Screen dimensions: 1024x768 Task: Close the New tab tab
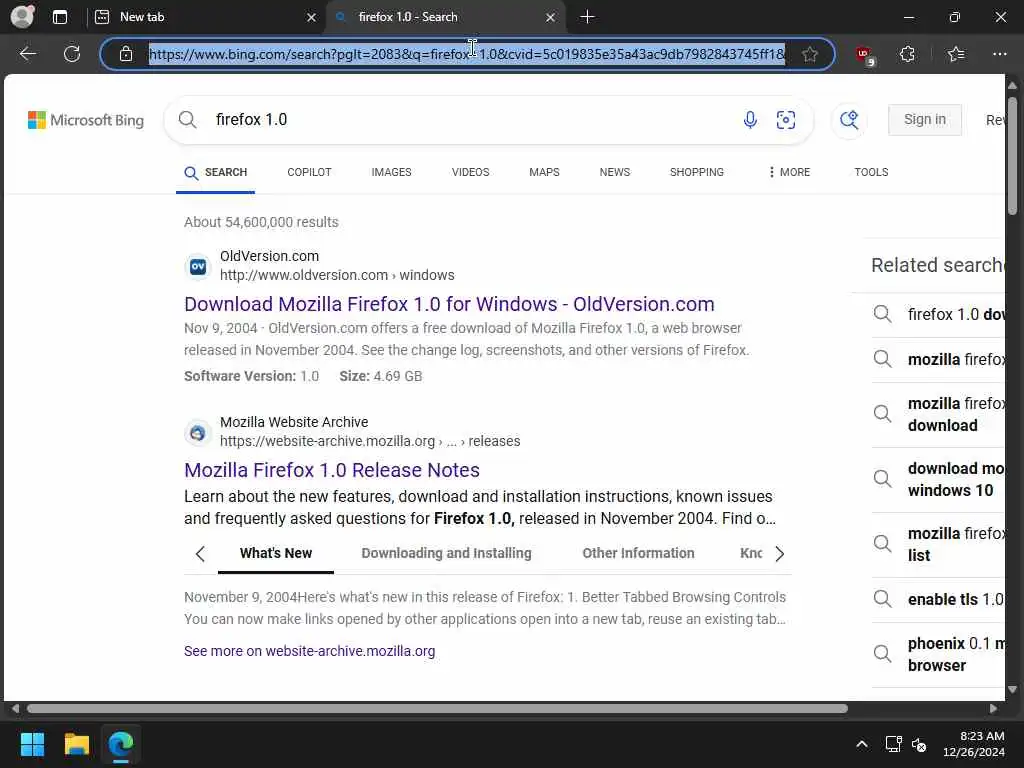[312, 18]
